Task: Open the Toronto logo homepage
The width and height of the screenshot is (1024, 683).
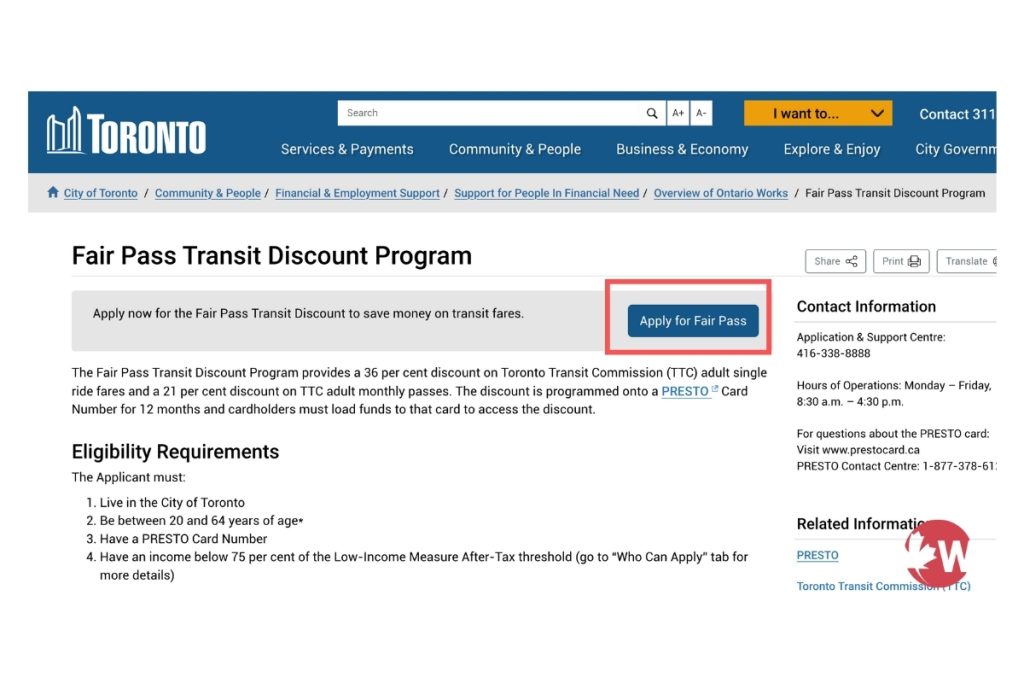Action: tap(126, 131)
